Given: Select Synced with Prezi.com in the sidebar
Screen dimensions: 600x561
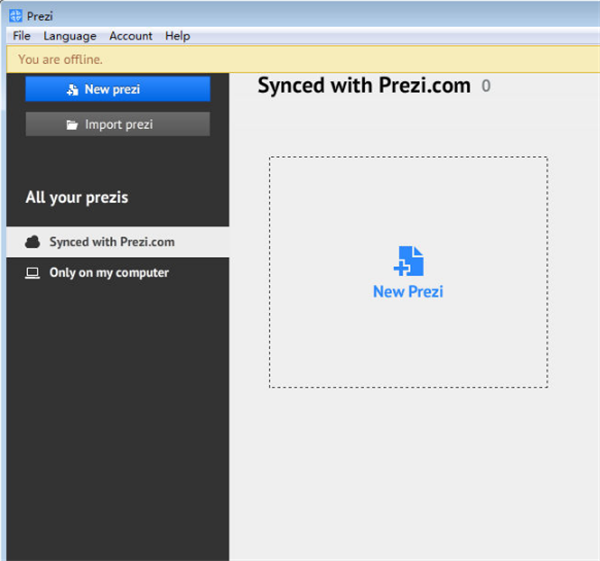Looking at the screenshot, I should click(112, 242).
